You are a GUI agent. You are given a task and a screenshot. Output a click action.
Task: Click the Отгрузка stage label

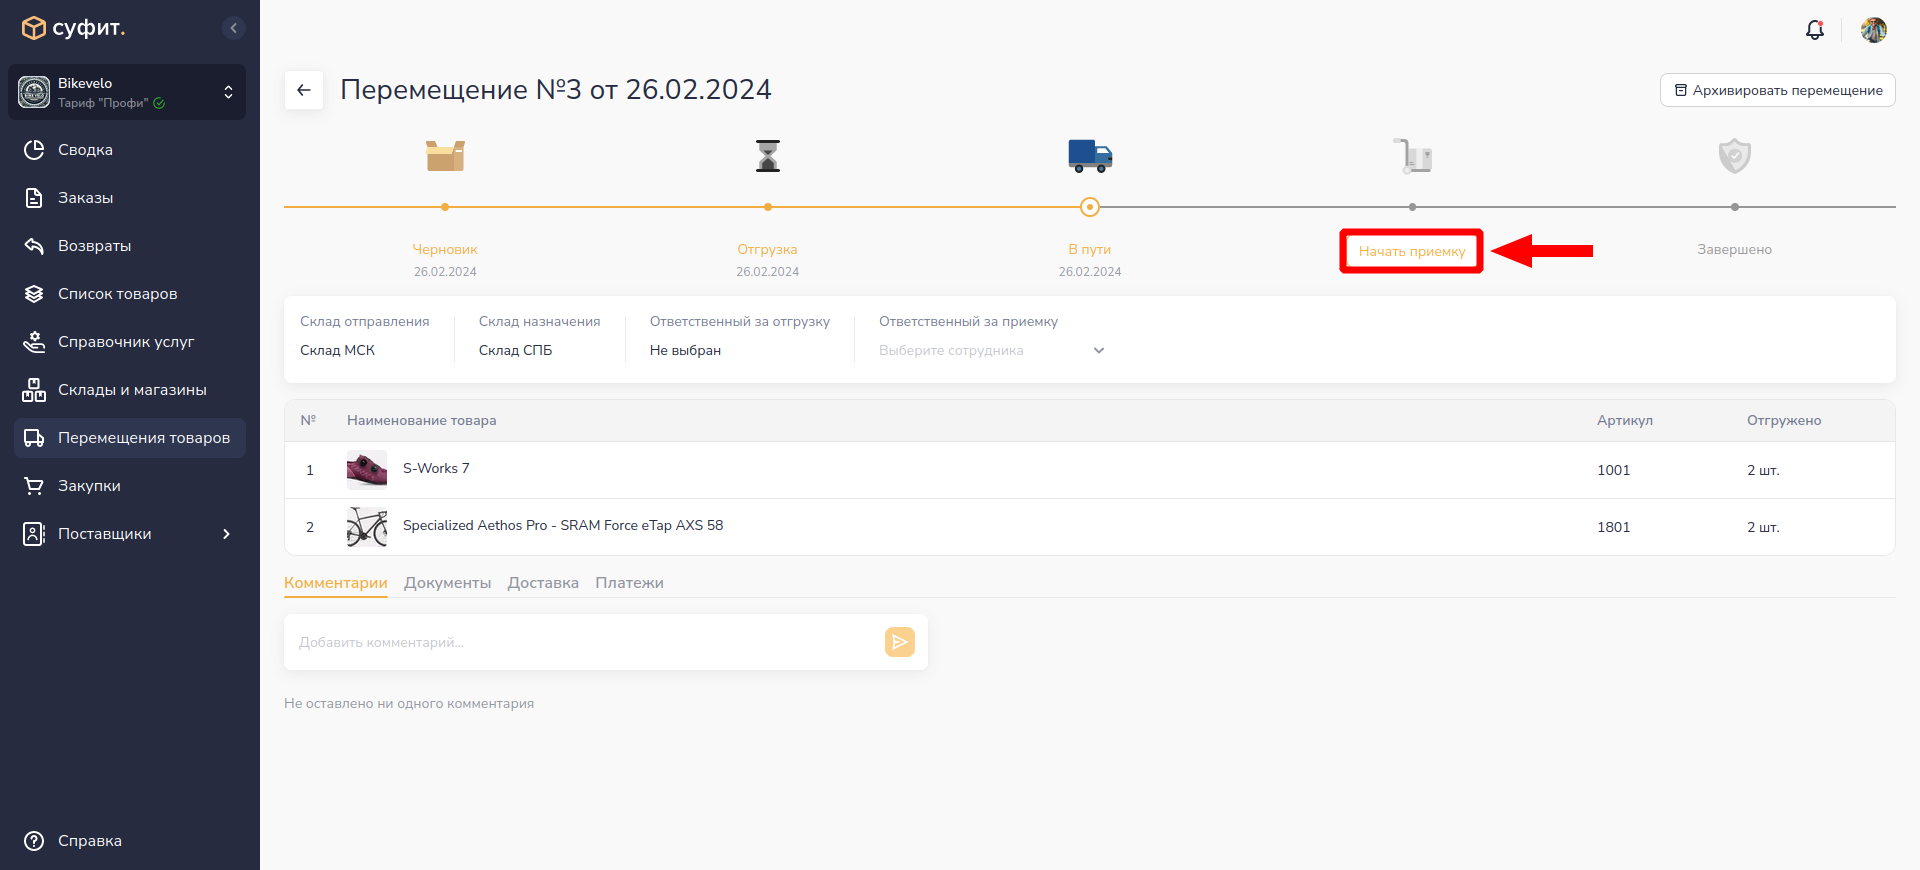pyautogui.click(x=768, y=250)
